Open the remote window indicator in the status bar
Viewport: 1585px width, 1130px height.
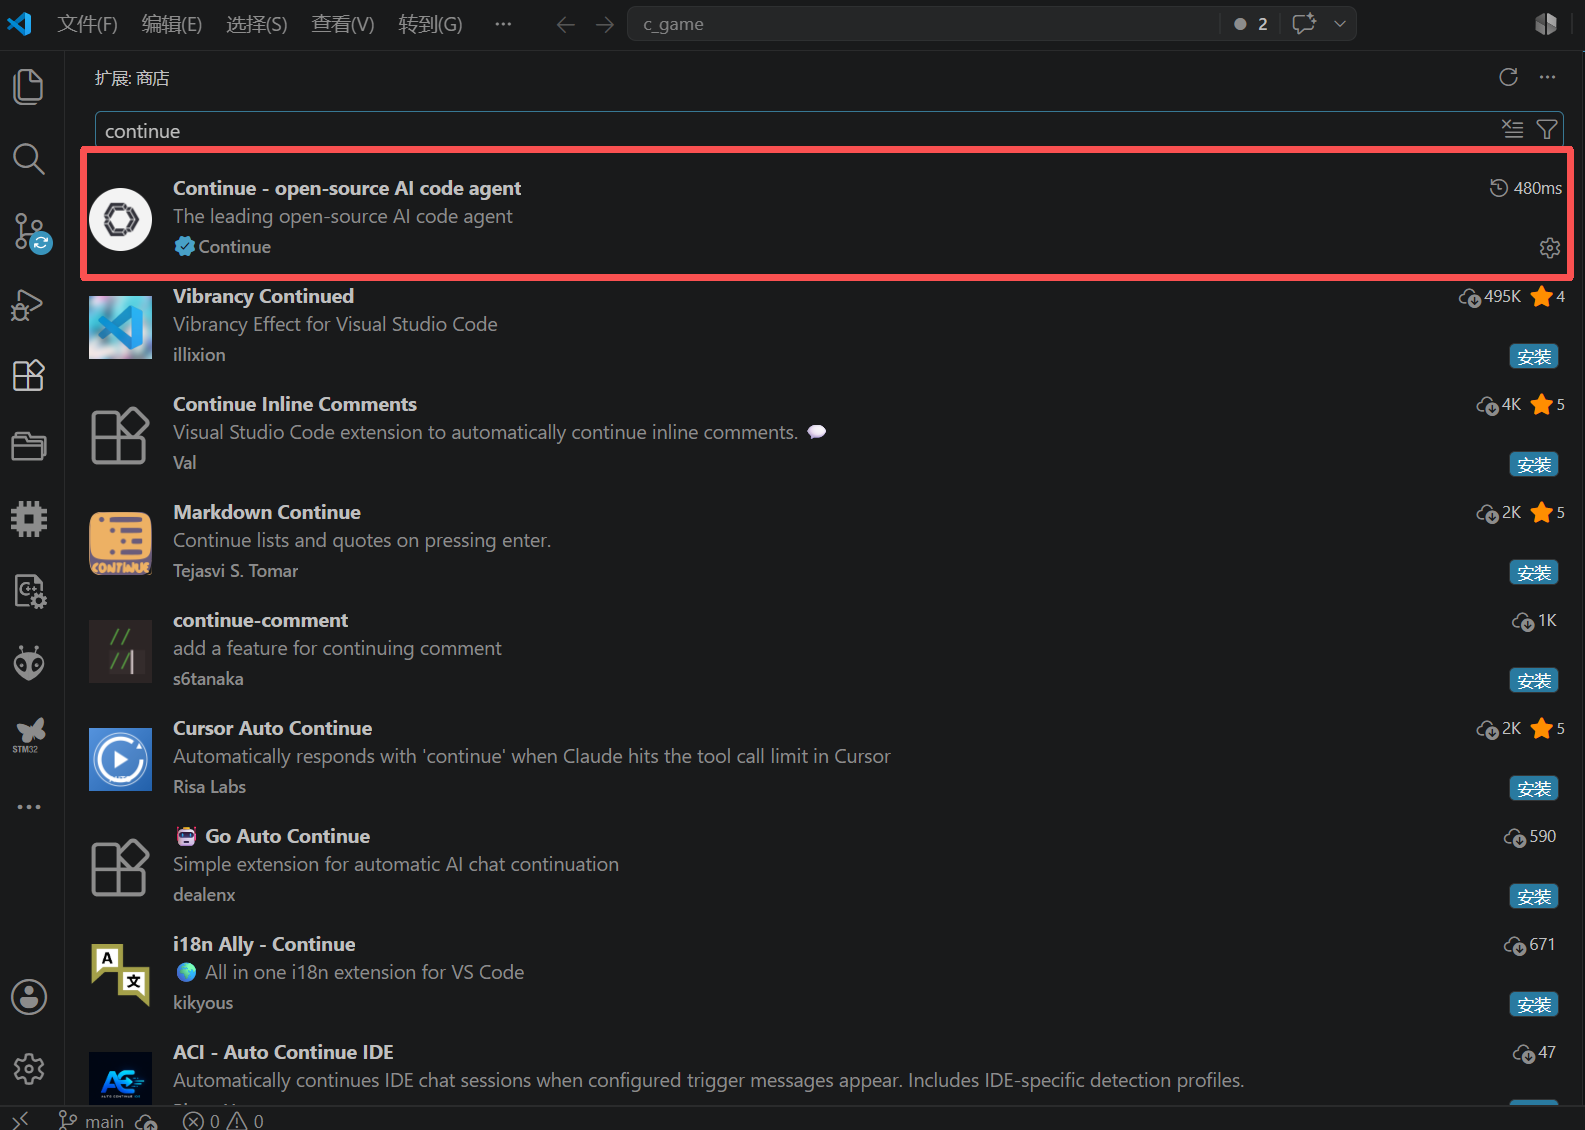click(20, 1120)
